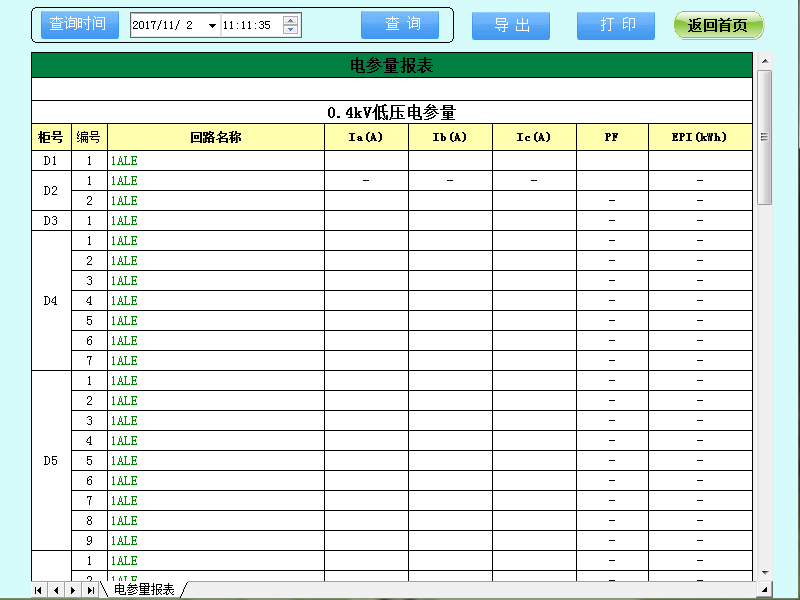Click the 回路名称 column header
The height and width of the screenshot is (600, 800).
tap(216, 137)
